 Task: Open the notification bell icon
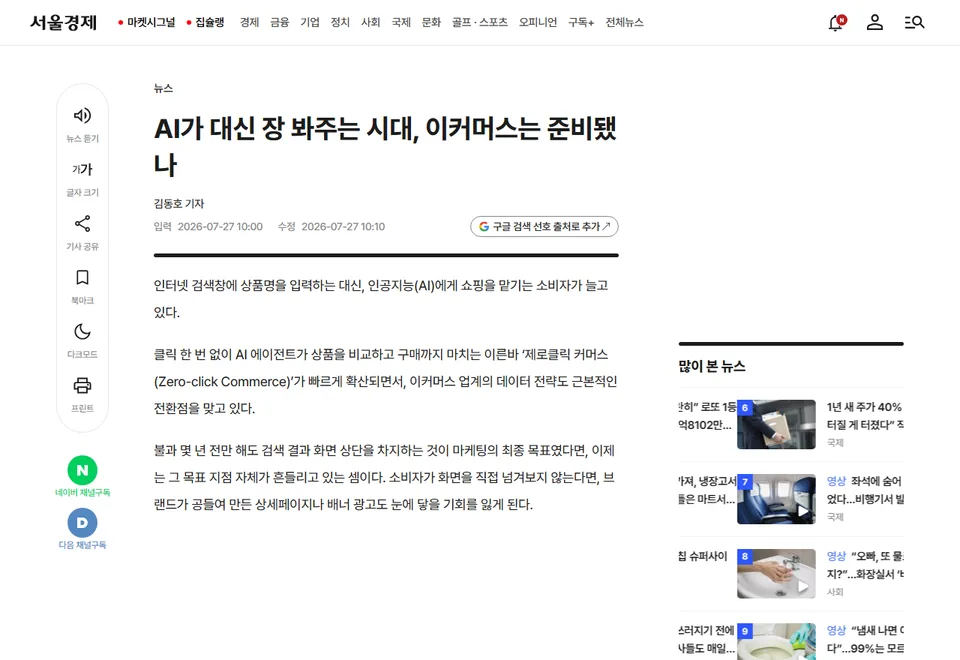pos(836,23)
